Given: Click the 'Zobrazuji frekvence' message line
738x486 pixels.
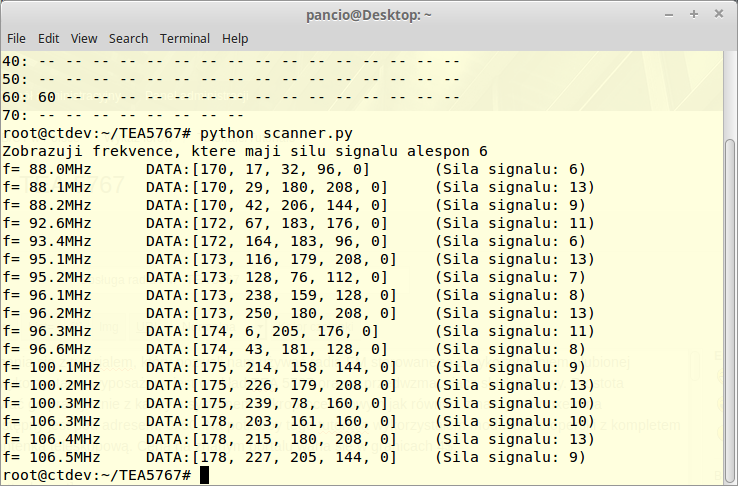Looking at the screenshot, I should [x=245, y=151].
